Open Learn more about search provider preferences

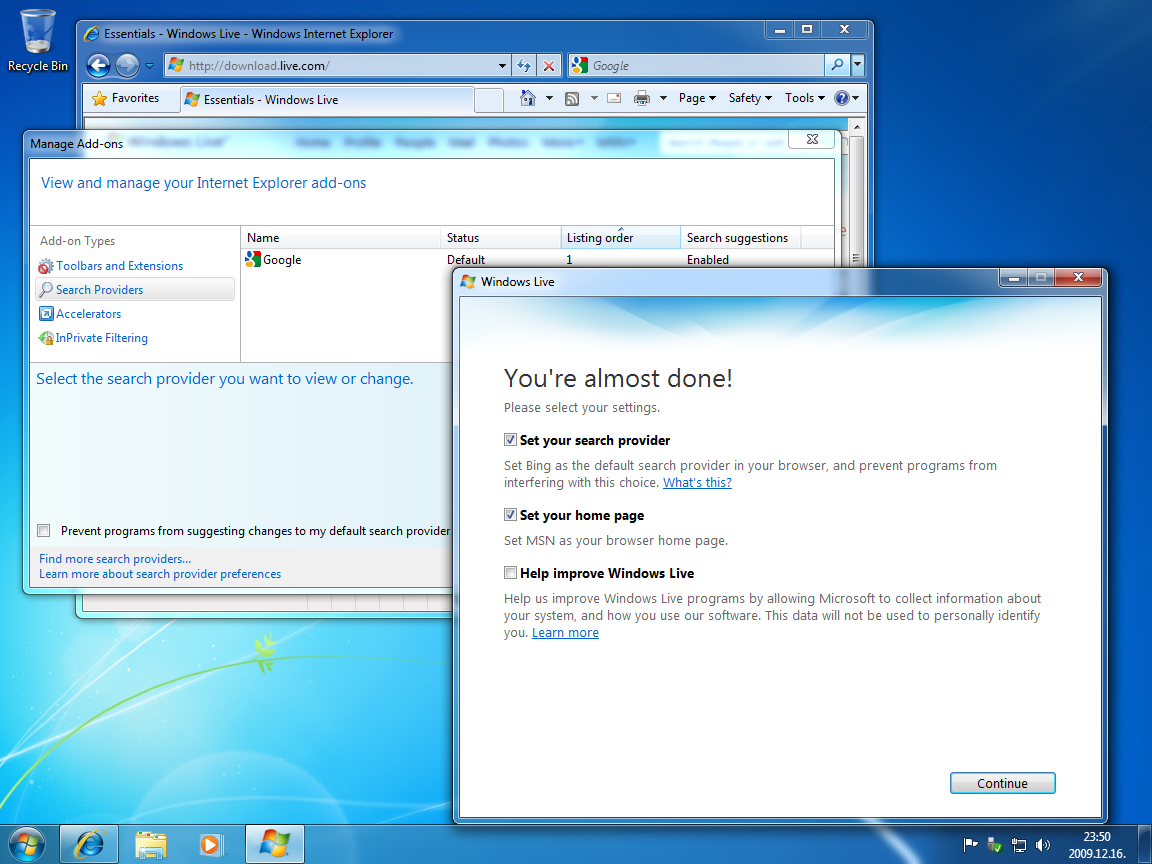click(x=160, y=574)
